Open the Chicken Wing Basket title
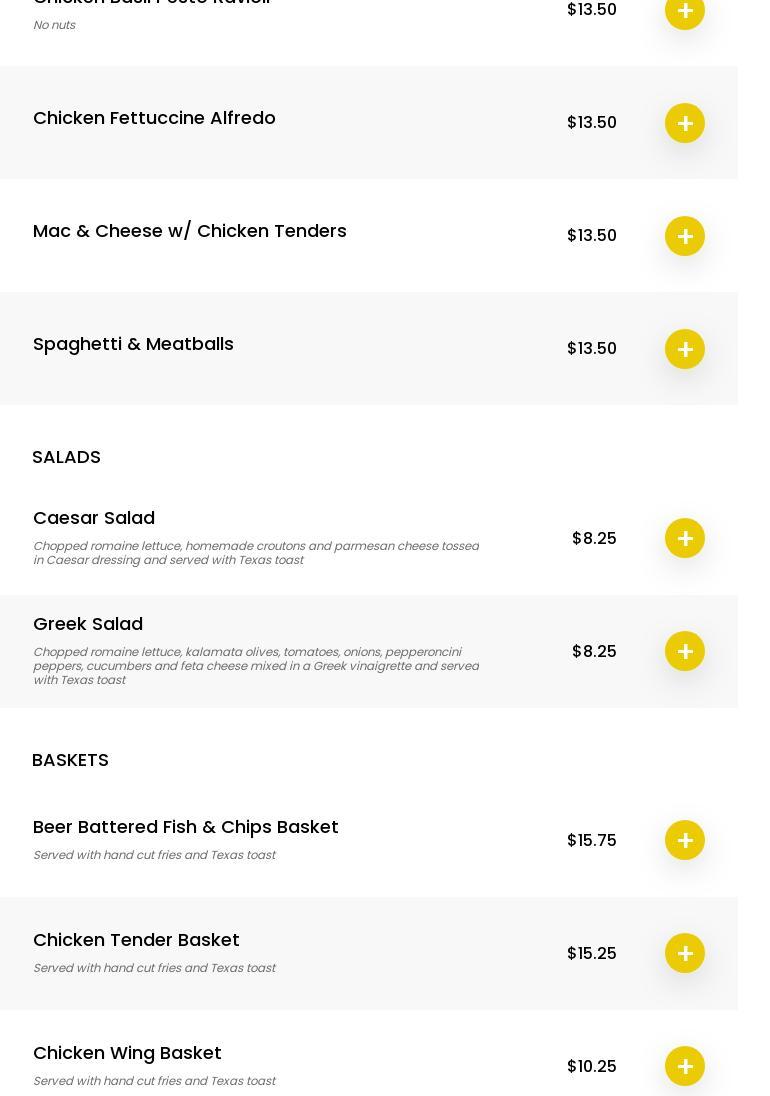 pos(127,1053)
